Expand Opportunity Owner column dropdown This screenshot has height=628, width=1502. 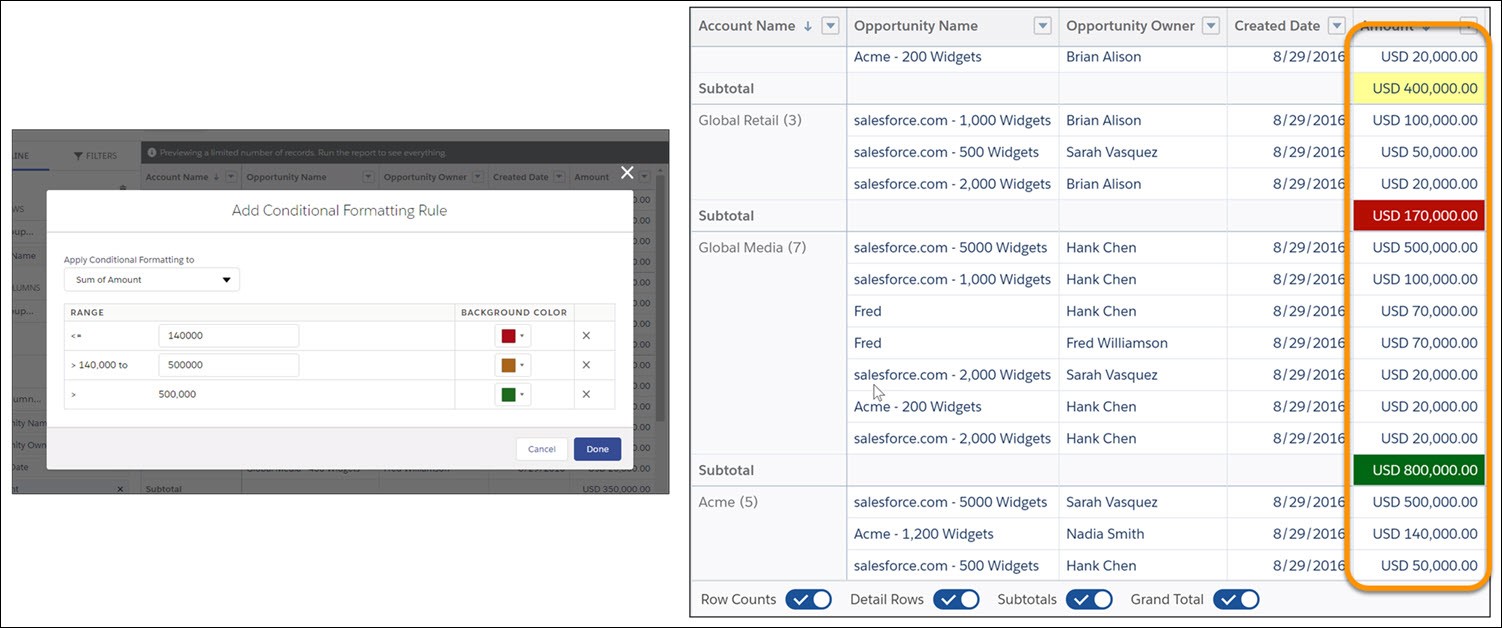[x=1210, y=26]
